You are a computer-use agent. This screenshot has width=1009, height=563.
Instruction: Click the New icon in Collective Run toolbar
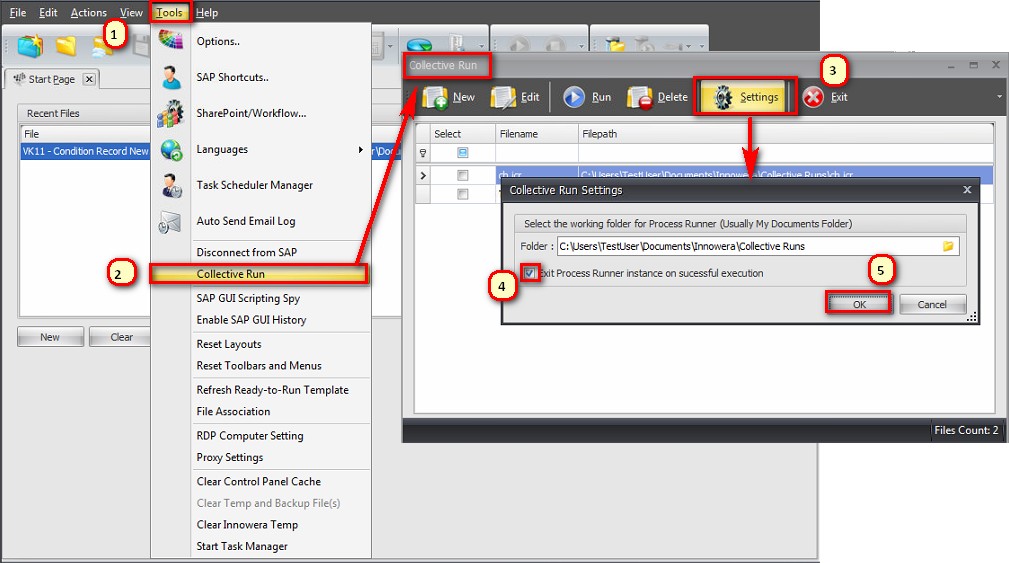(436, 97)
